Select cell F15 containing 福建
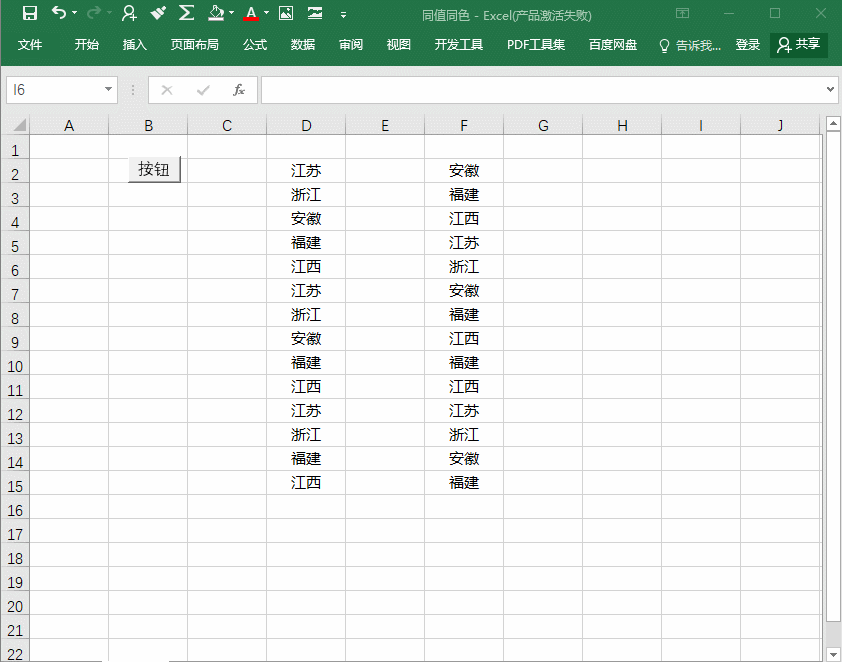842x662 pixels. click(x=464, y=483)
